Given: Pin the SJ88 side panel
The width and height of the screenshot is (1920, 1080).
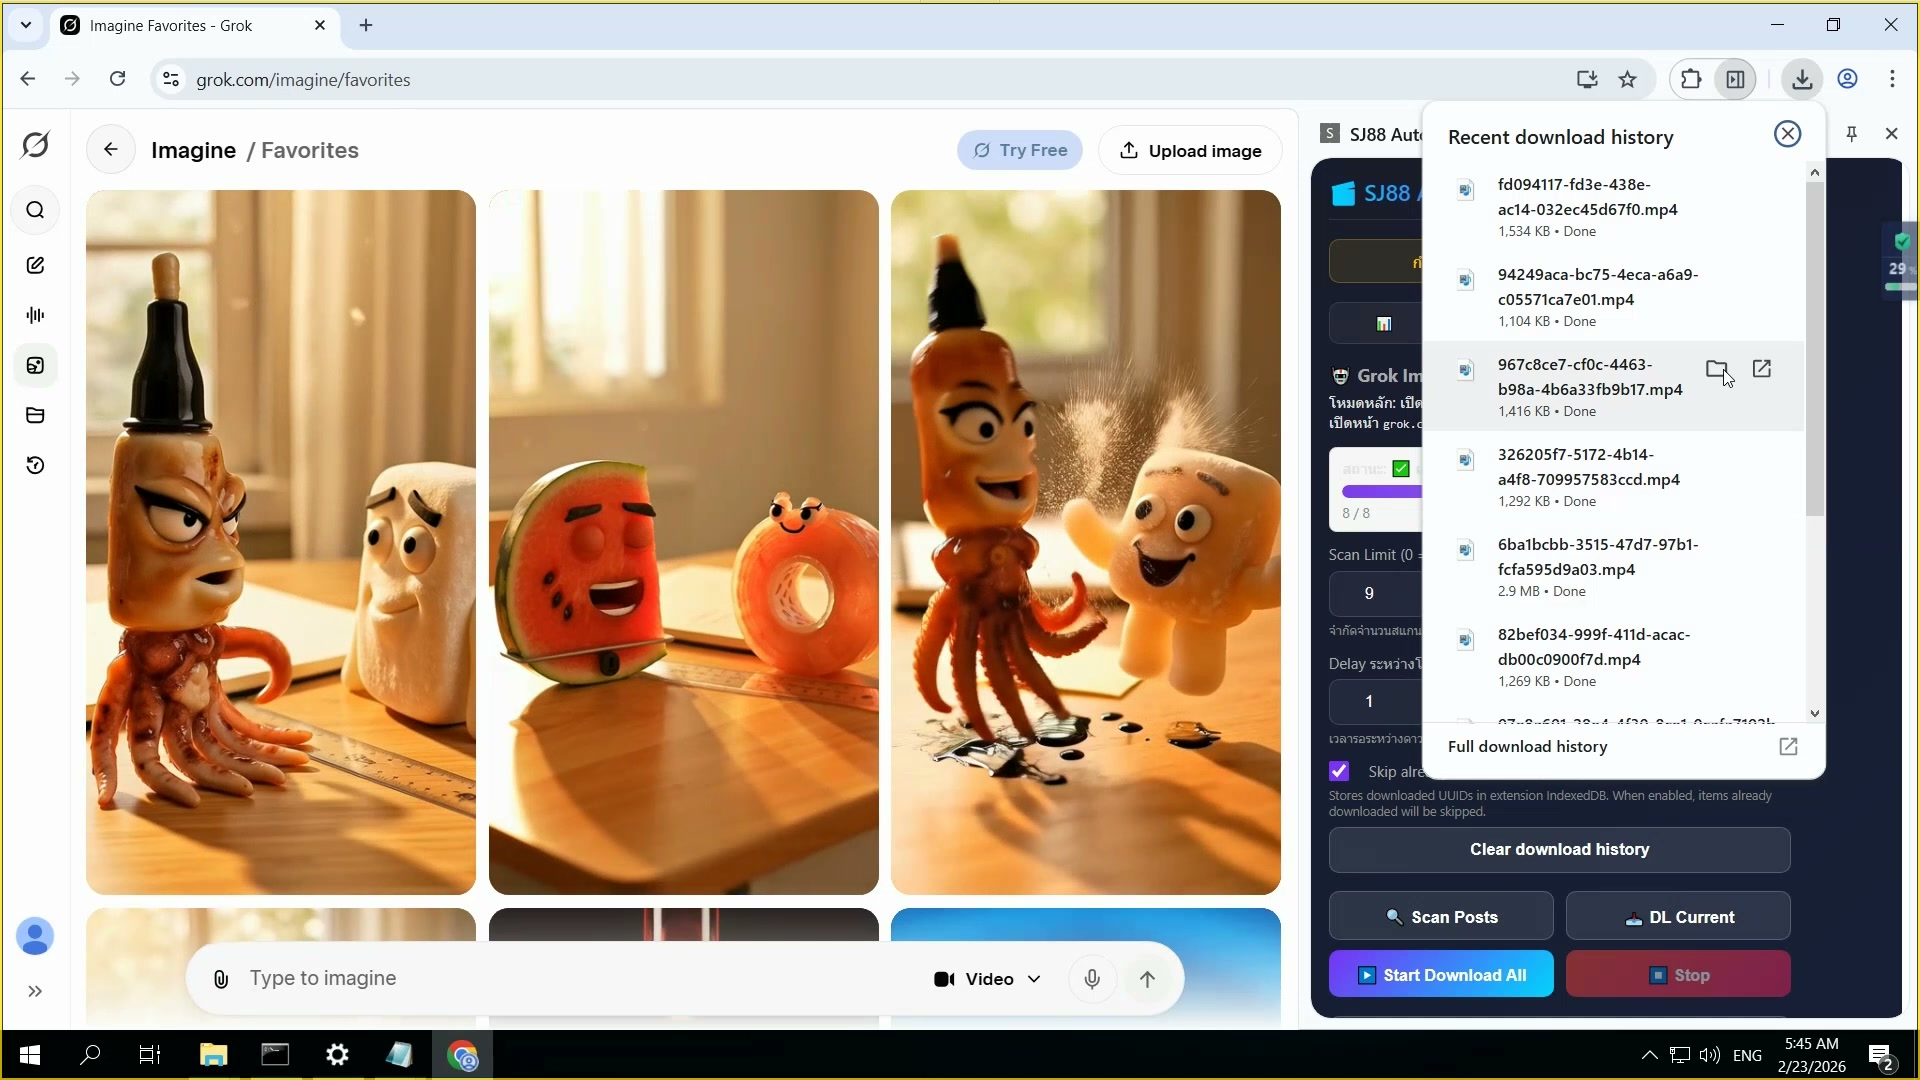Looking at the screenshot, I should (x=1851, y=134).
